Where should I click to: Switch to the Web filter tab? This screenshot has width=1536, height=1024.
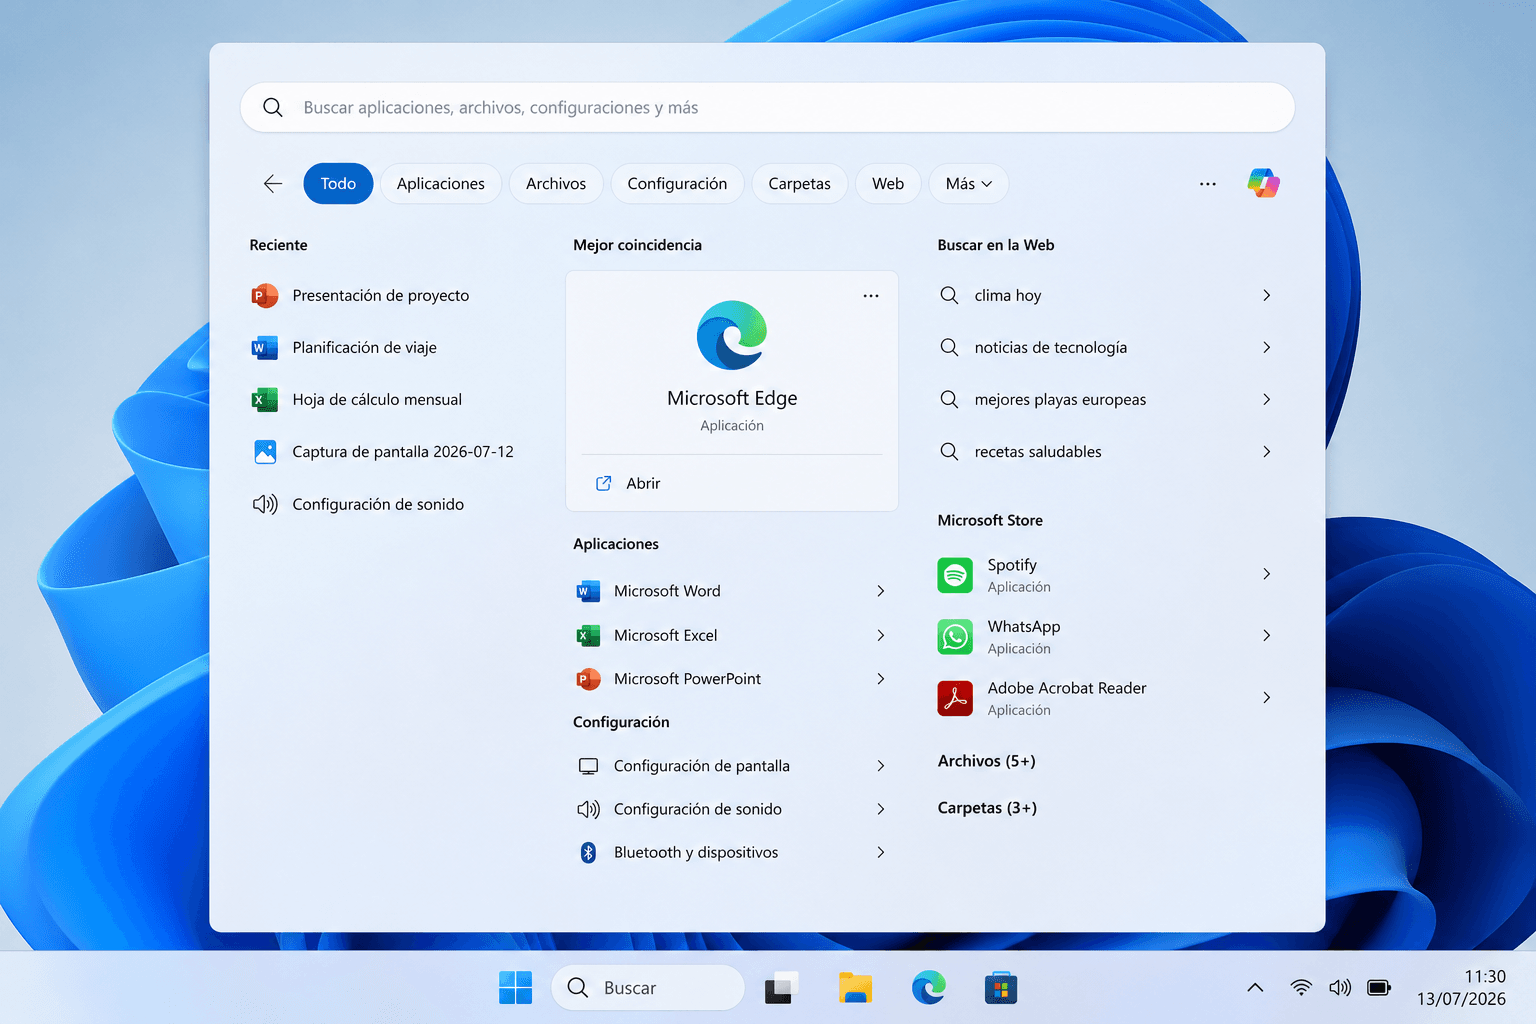[888, 184]
